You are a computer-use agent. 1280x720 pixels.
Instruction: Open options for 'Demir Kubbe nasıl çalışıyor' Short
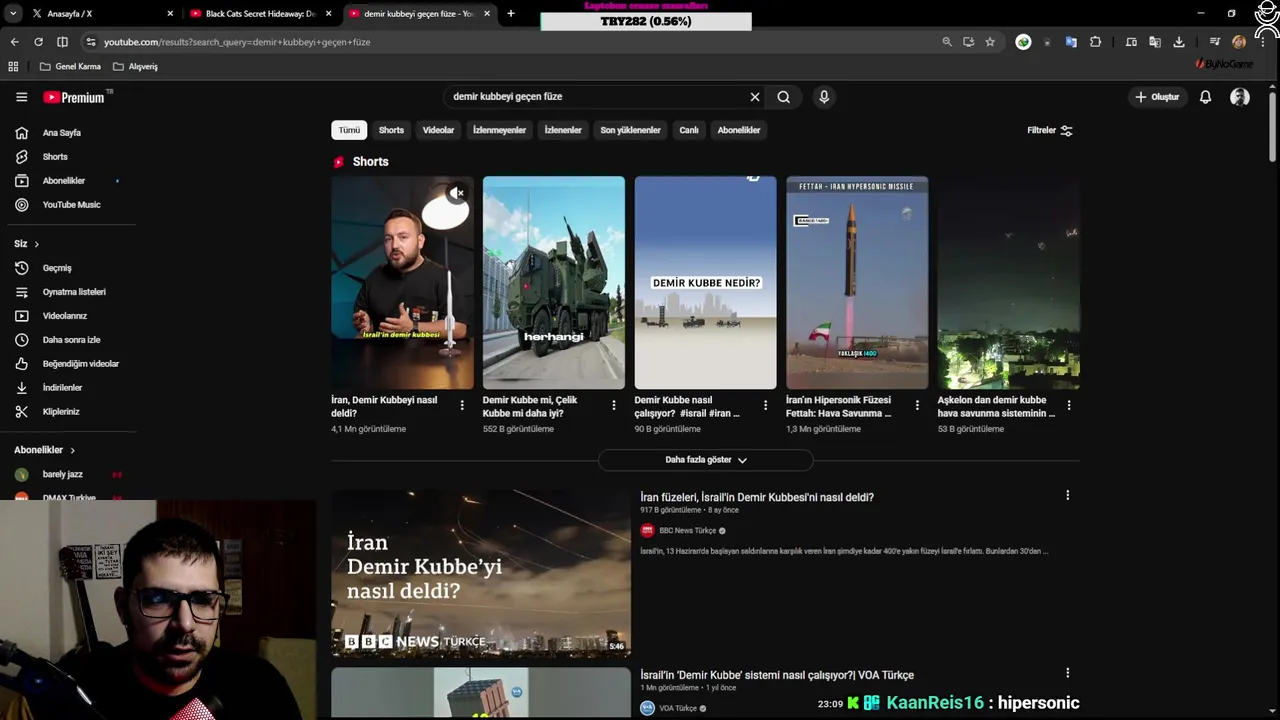(x=766, y=405)
